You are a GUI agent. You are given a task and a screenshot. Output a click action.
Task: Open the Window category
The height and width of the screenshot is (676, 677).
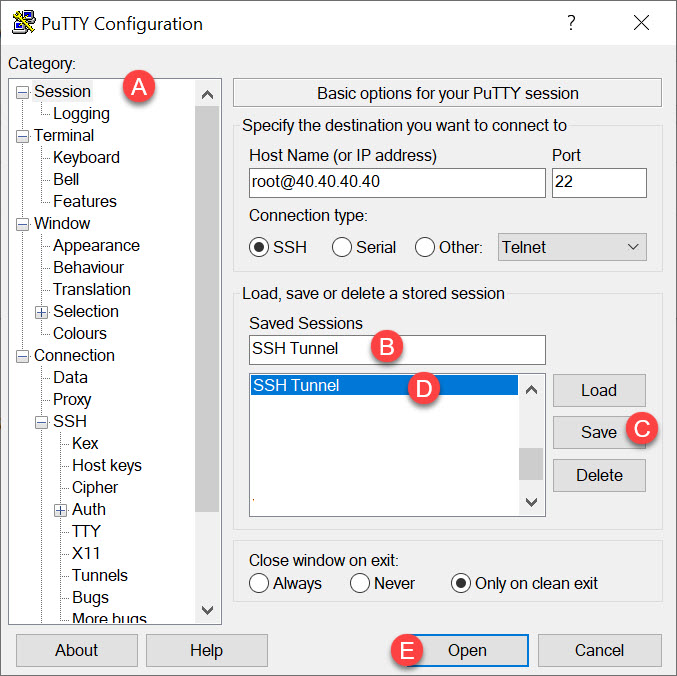click(x=62, y=224)
